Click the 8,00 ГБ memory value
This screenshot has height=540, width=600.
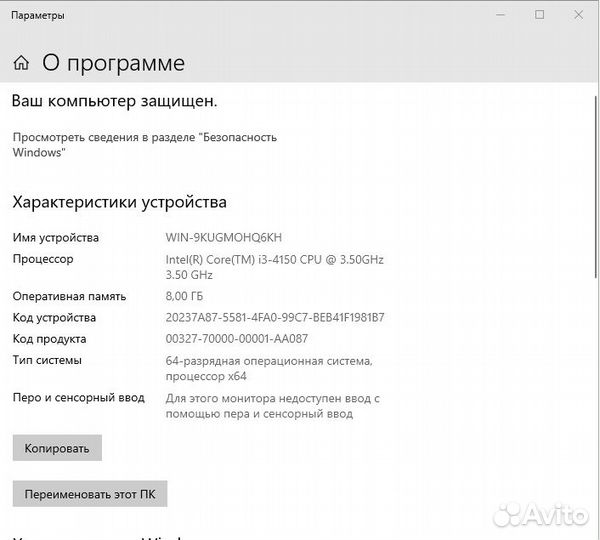[186, 296]
